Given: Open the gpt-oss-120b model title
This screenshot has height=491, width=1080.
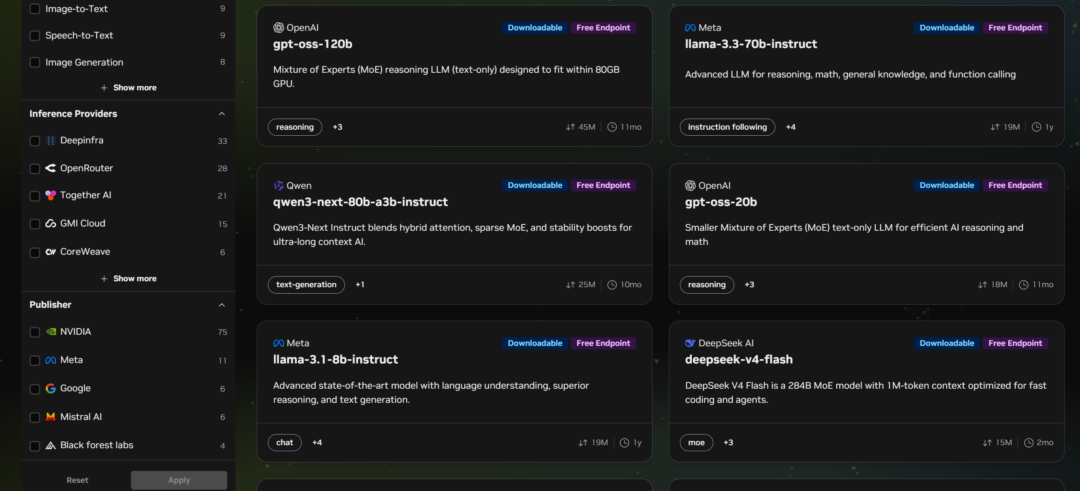Looking at the screenshot, I should (313, 44).
